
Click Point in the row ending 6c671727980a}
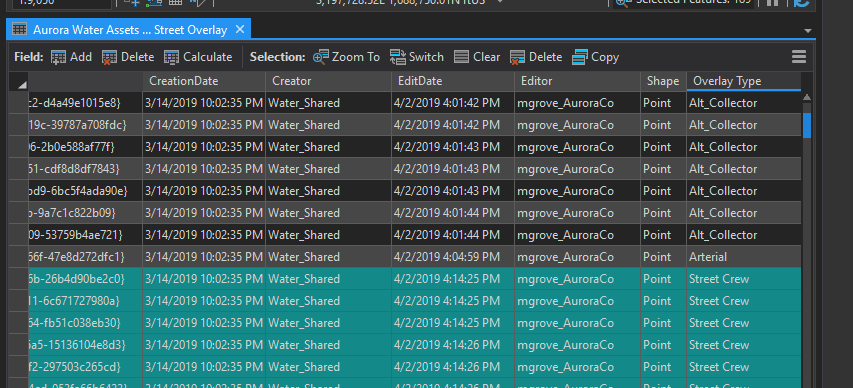click(663, 300)
